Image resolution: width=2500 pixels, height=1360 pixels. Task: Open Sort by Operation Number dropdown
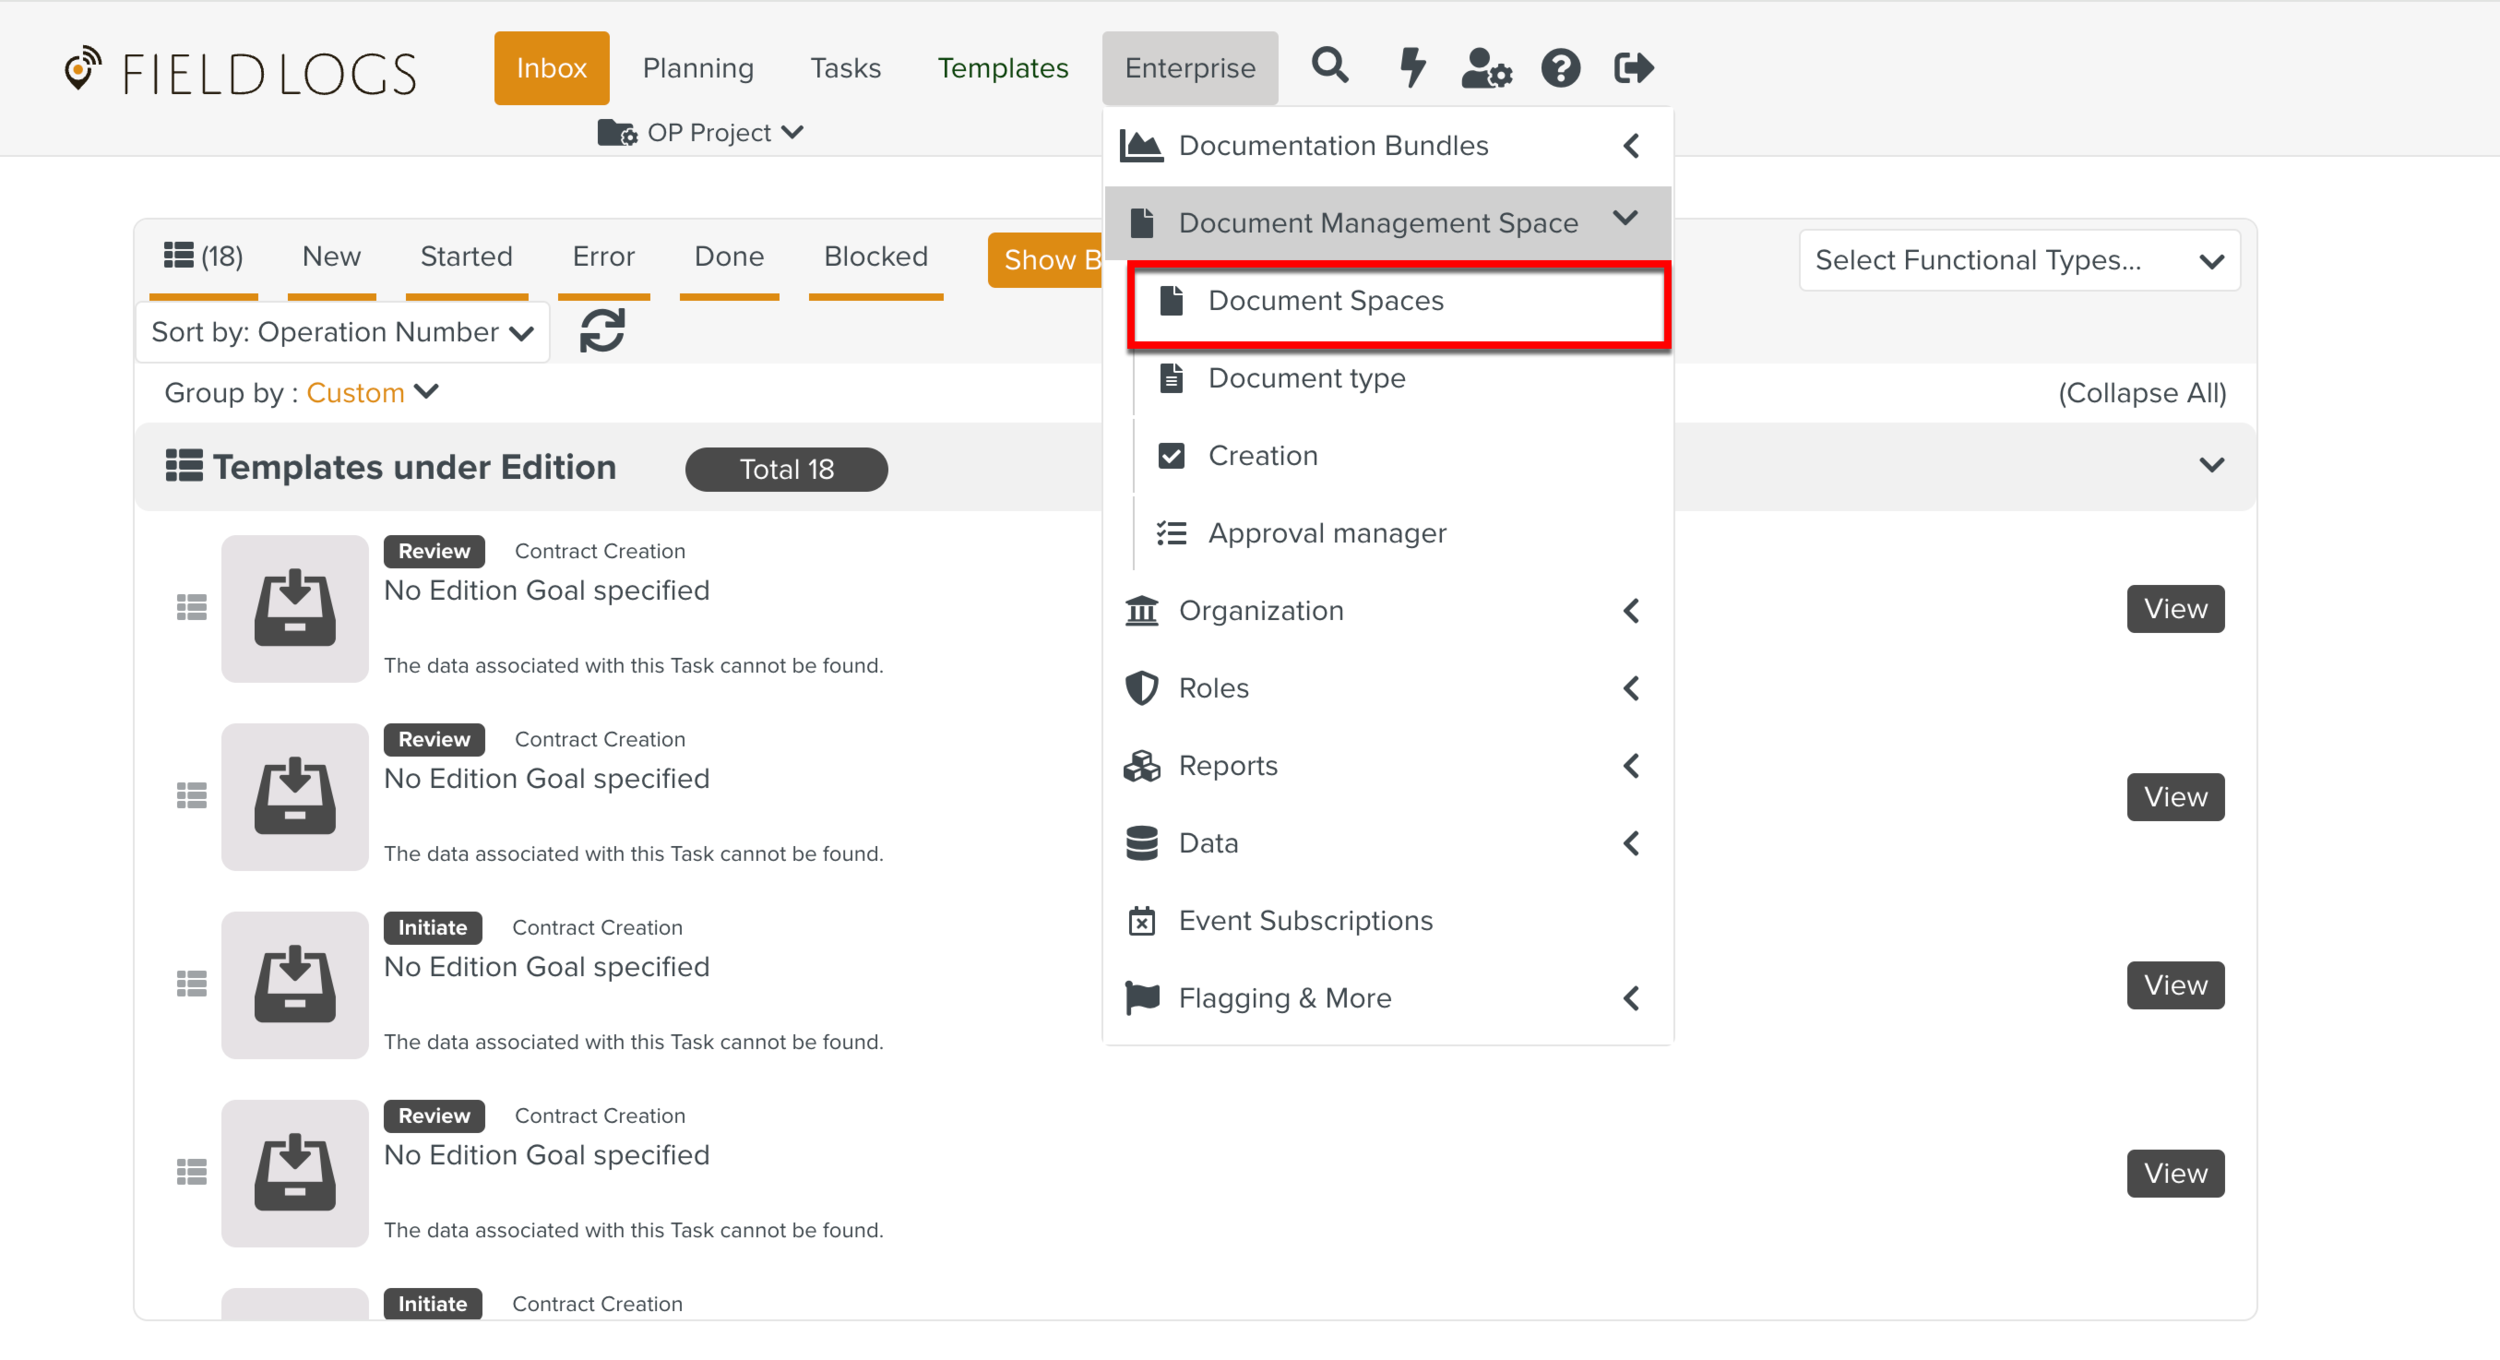(342, 332)
